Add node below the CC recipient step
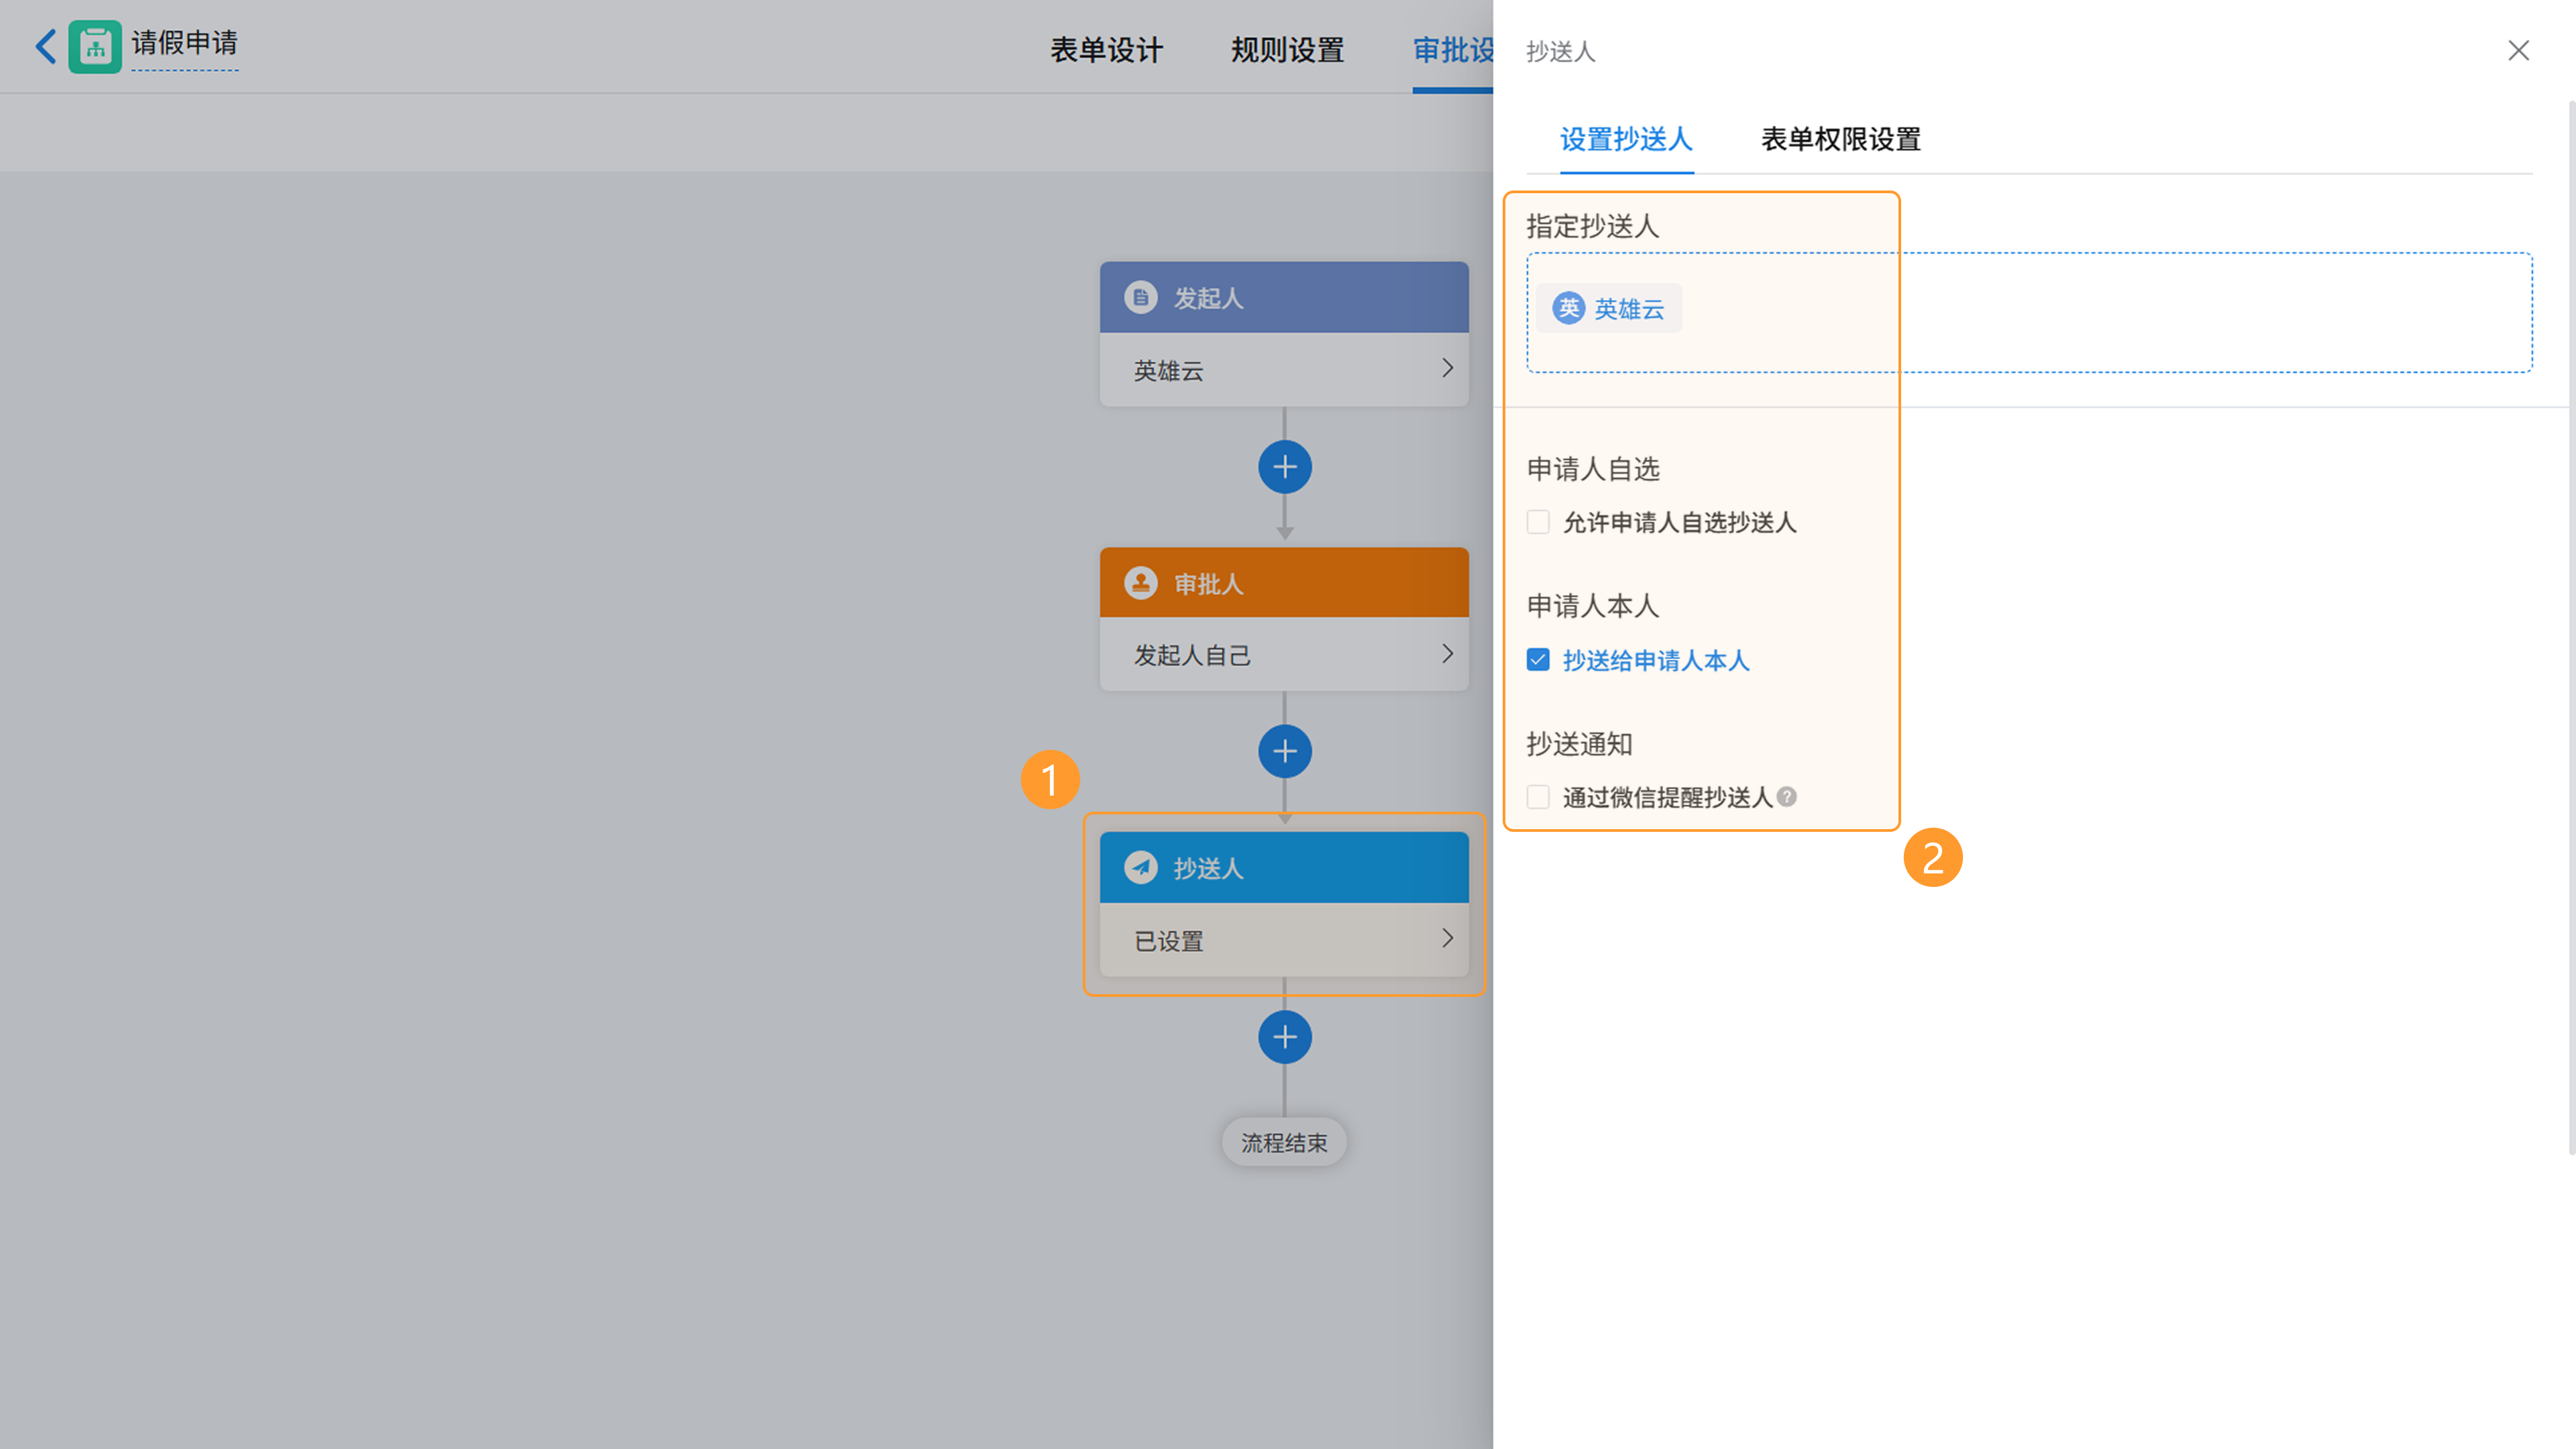This screenshot has width=2576, height=1449. click(x=1284, y=1037)
